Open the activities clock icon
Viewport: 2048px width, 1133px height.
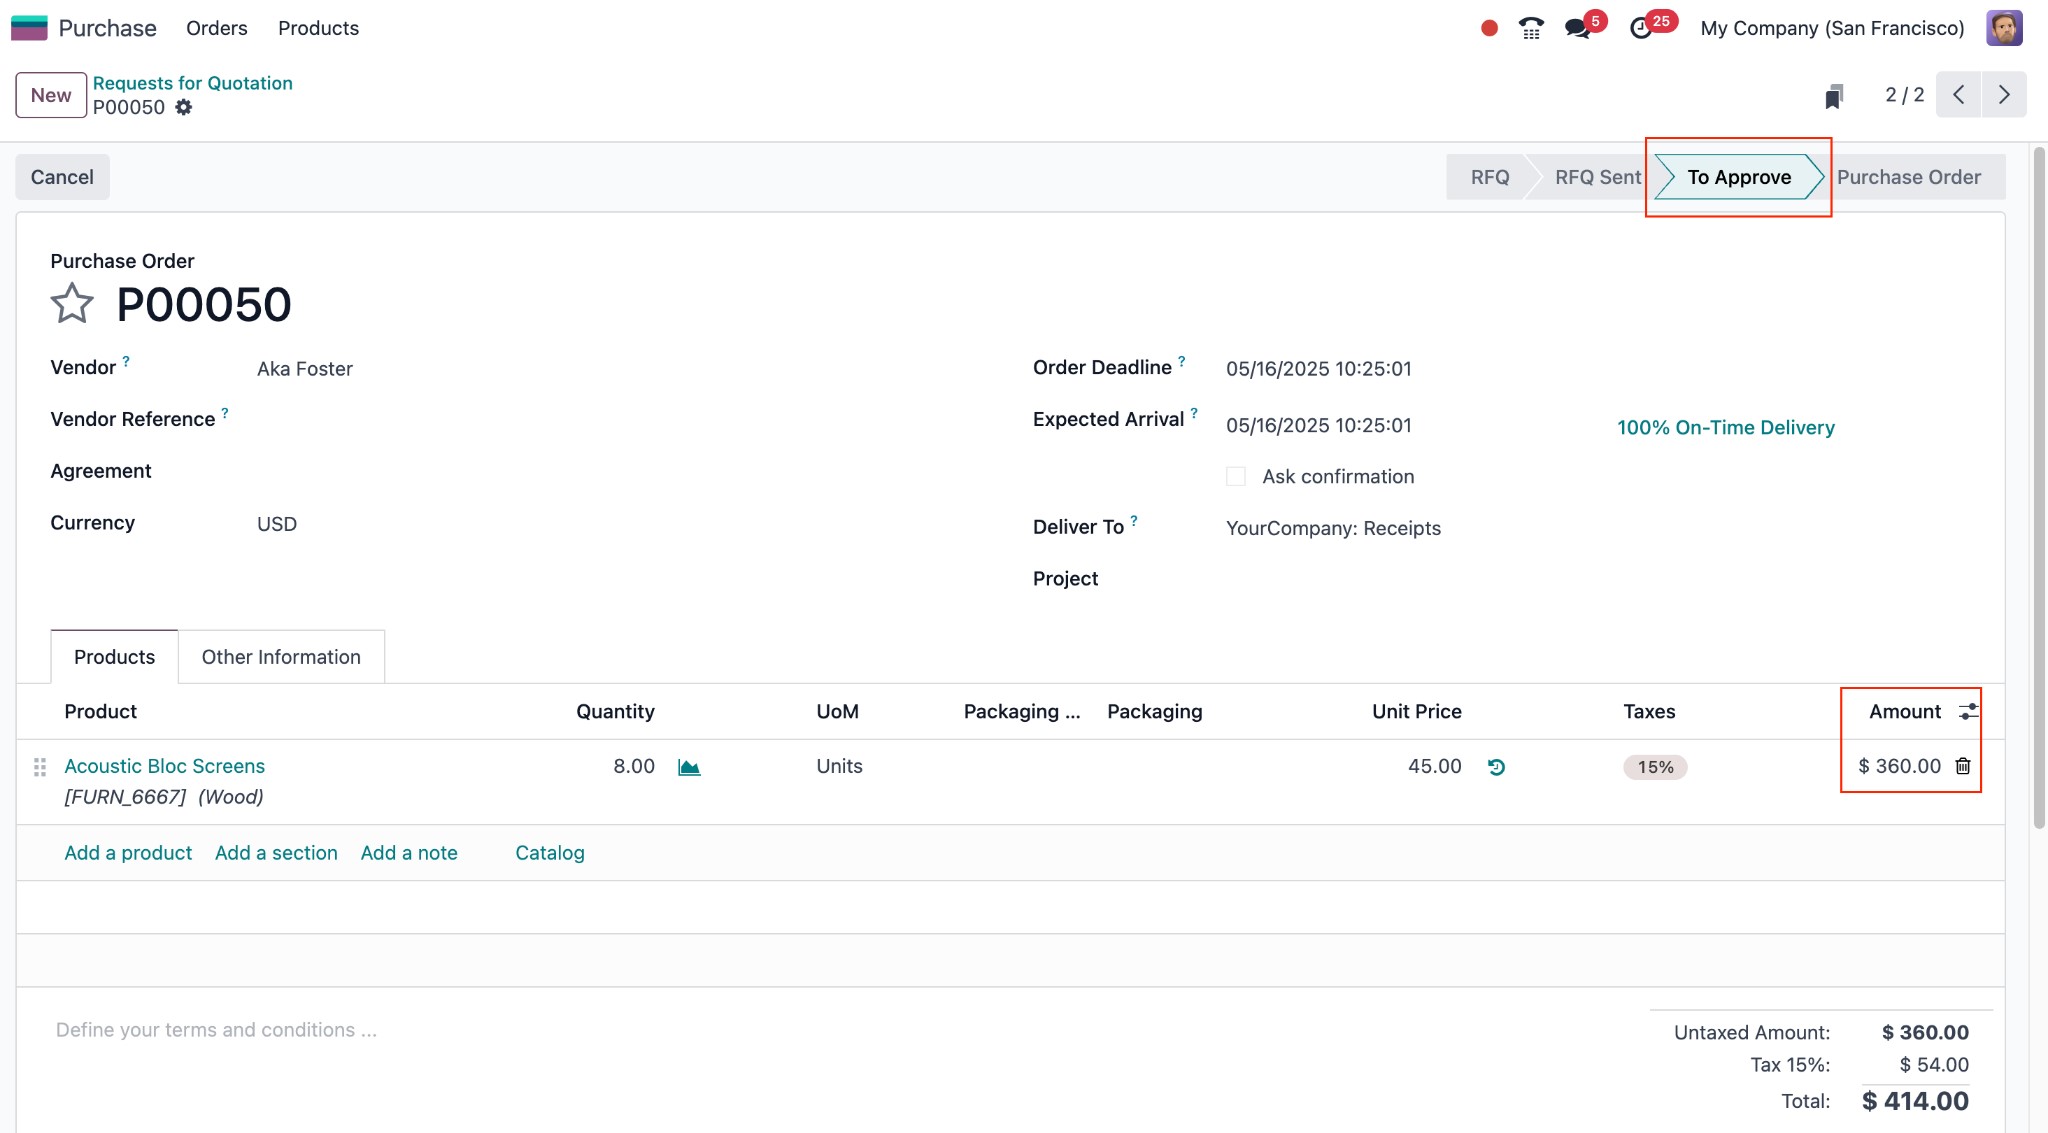[1640, 28]
